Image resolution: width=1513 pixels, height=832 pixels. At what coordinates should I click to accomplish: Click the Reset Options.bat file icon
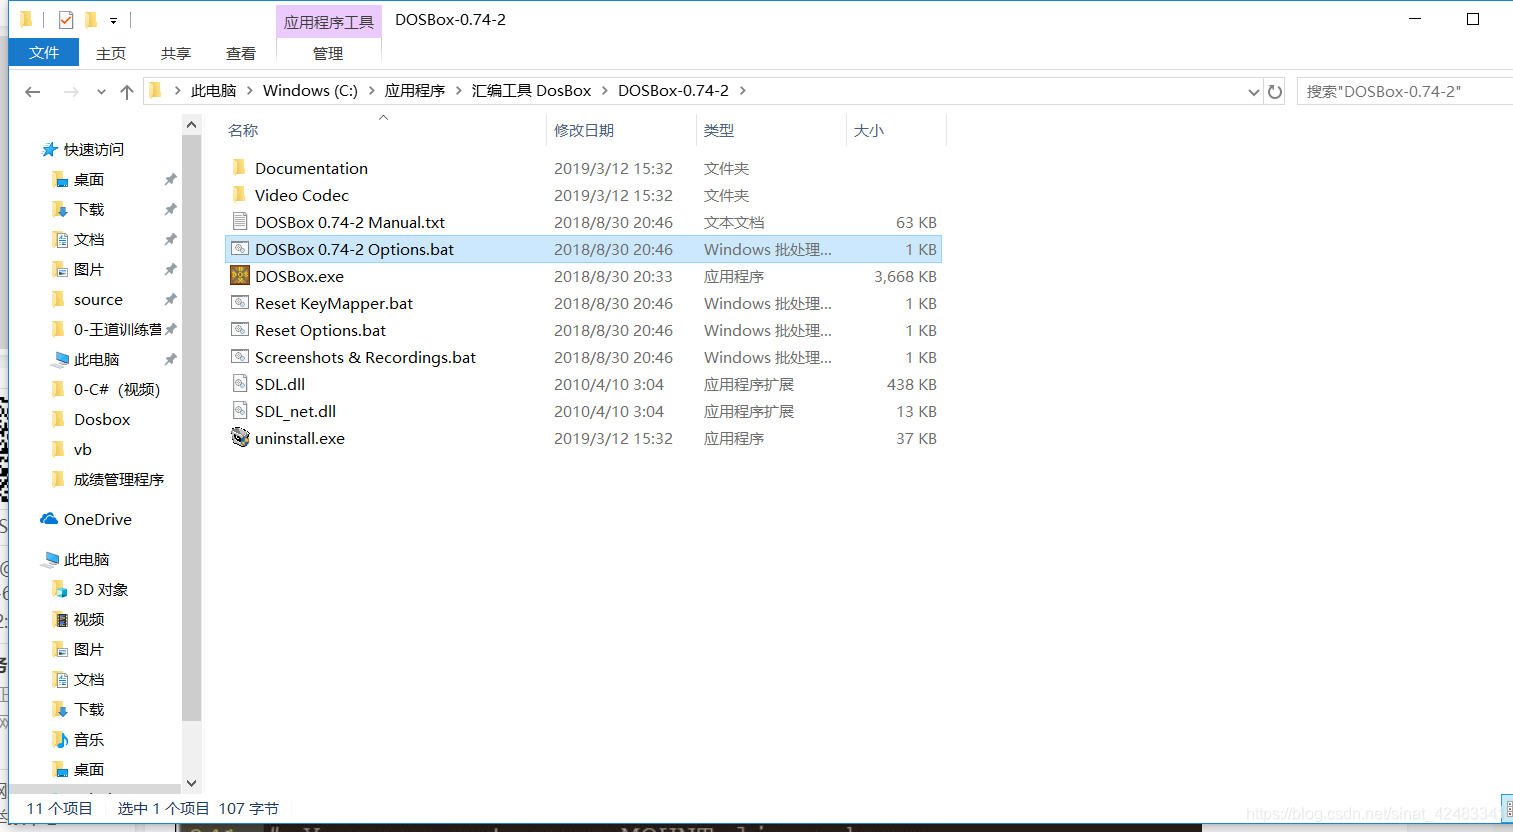[x=239, y=330]
